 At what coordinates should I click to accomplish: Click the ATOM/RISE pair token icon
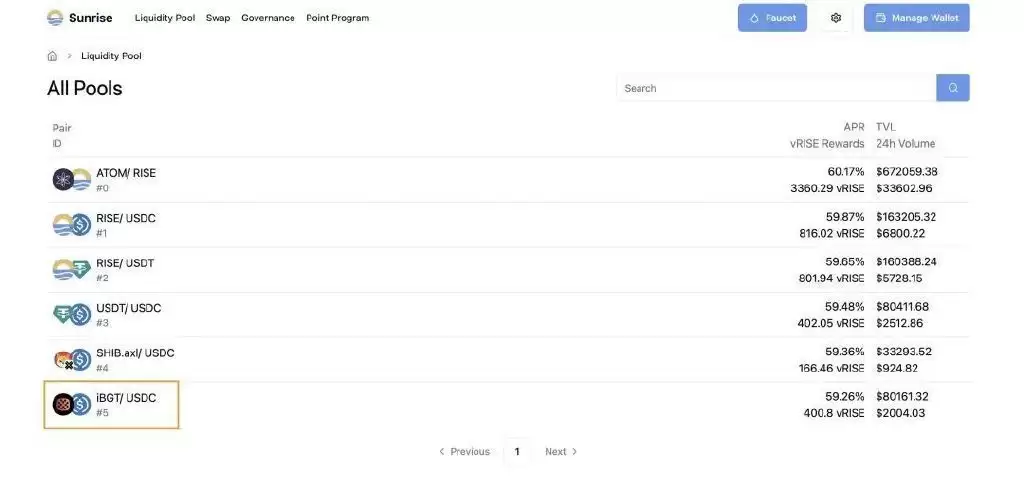pos(71,180)
